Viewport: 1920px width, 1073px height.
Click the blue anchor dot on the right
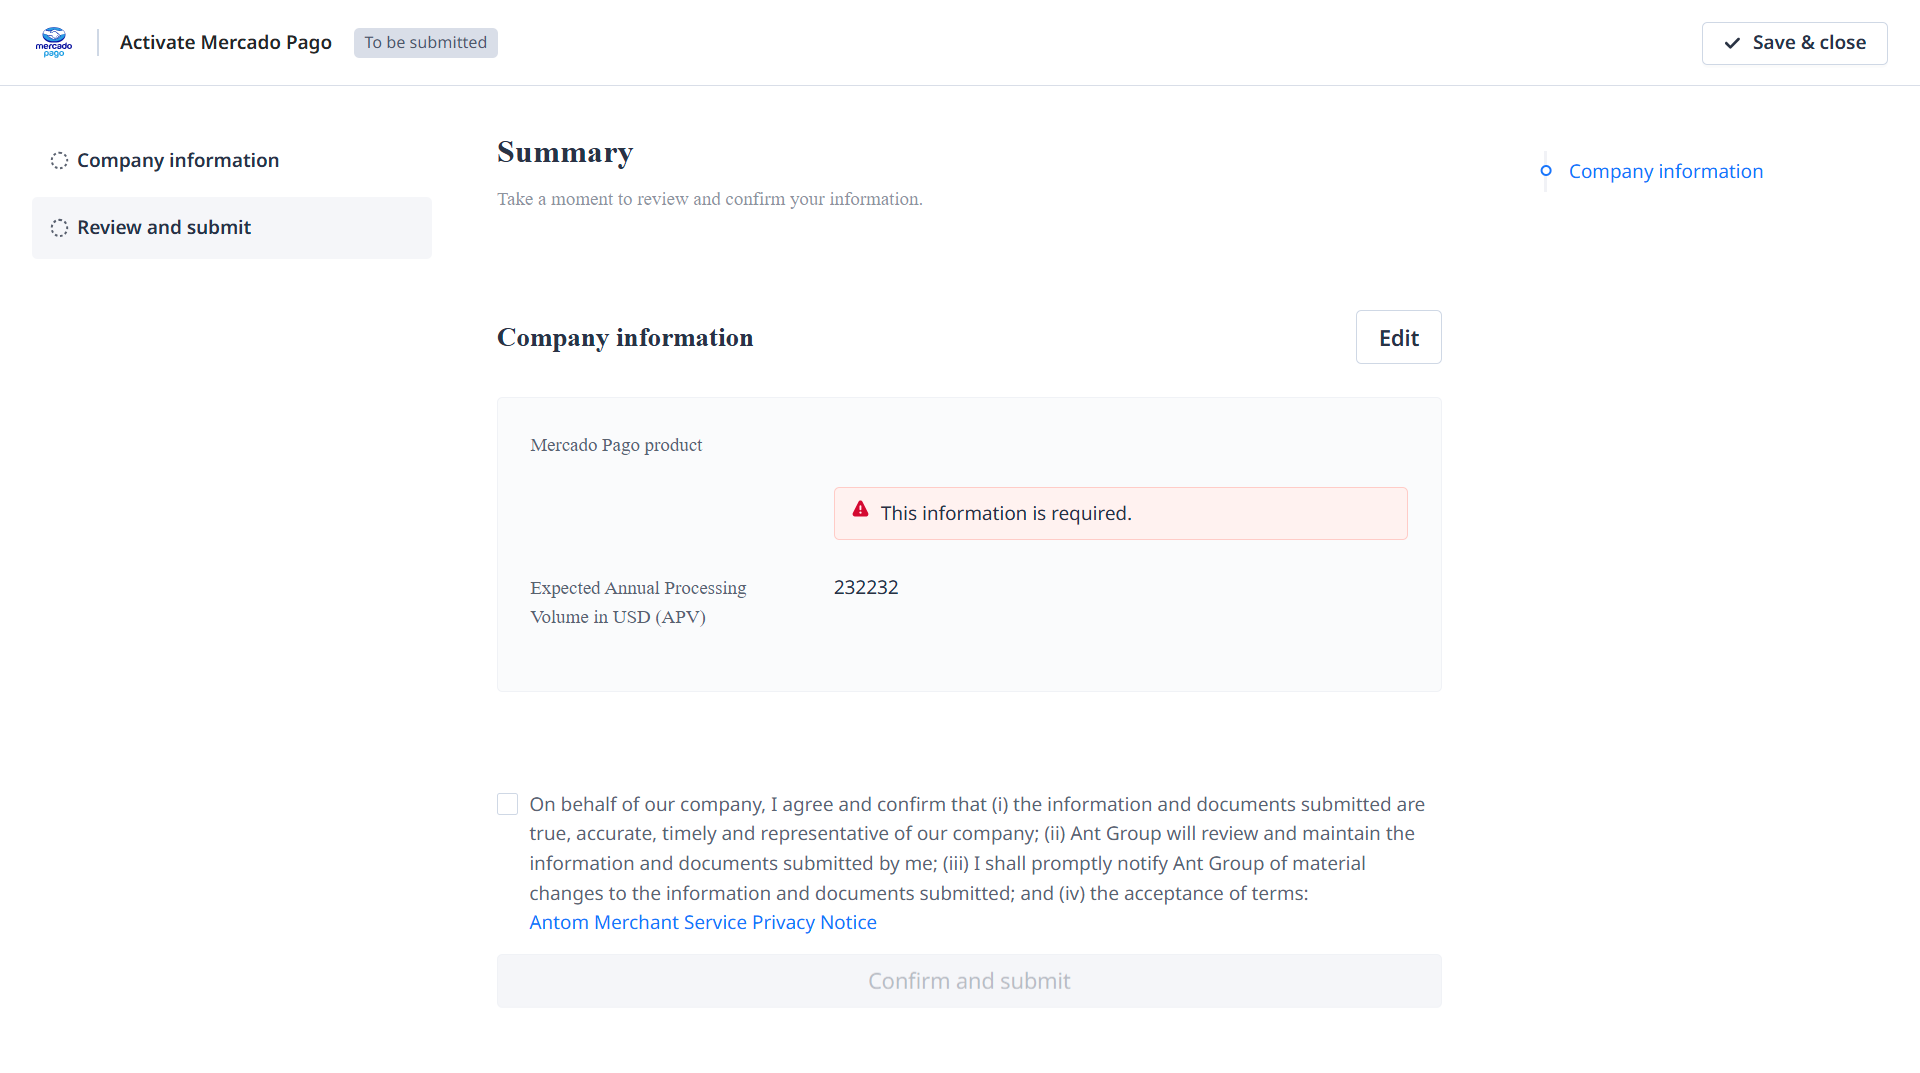(x=1546, y=171)
